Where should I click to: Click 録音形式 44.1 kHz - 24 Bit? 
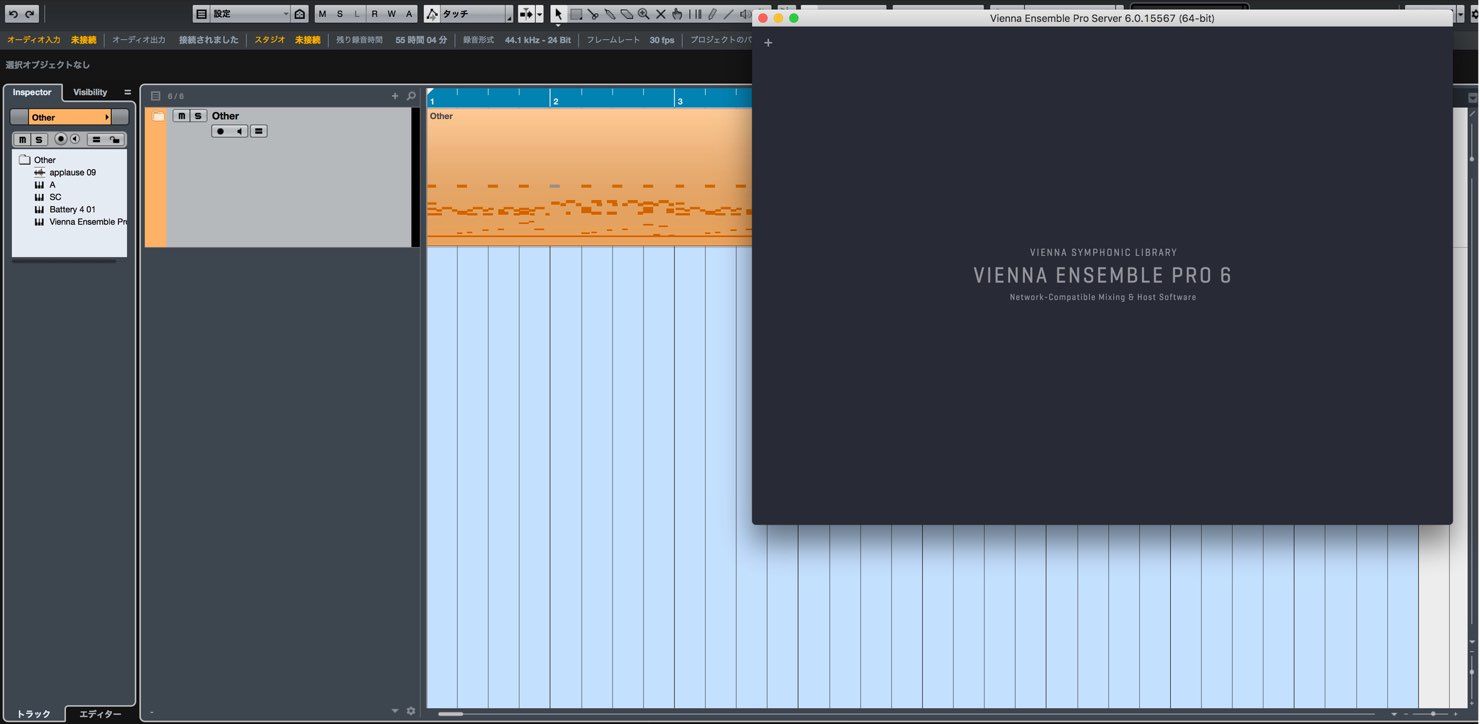tap(517, 40)
